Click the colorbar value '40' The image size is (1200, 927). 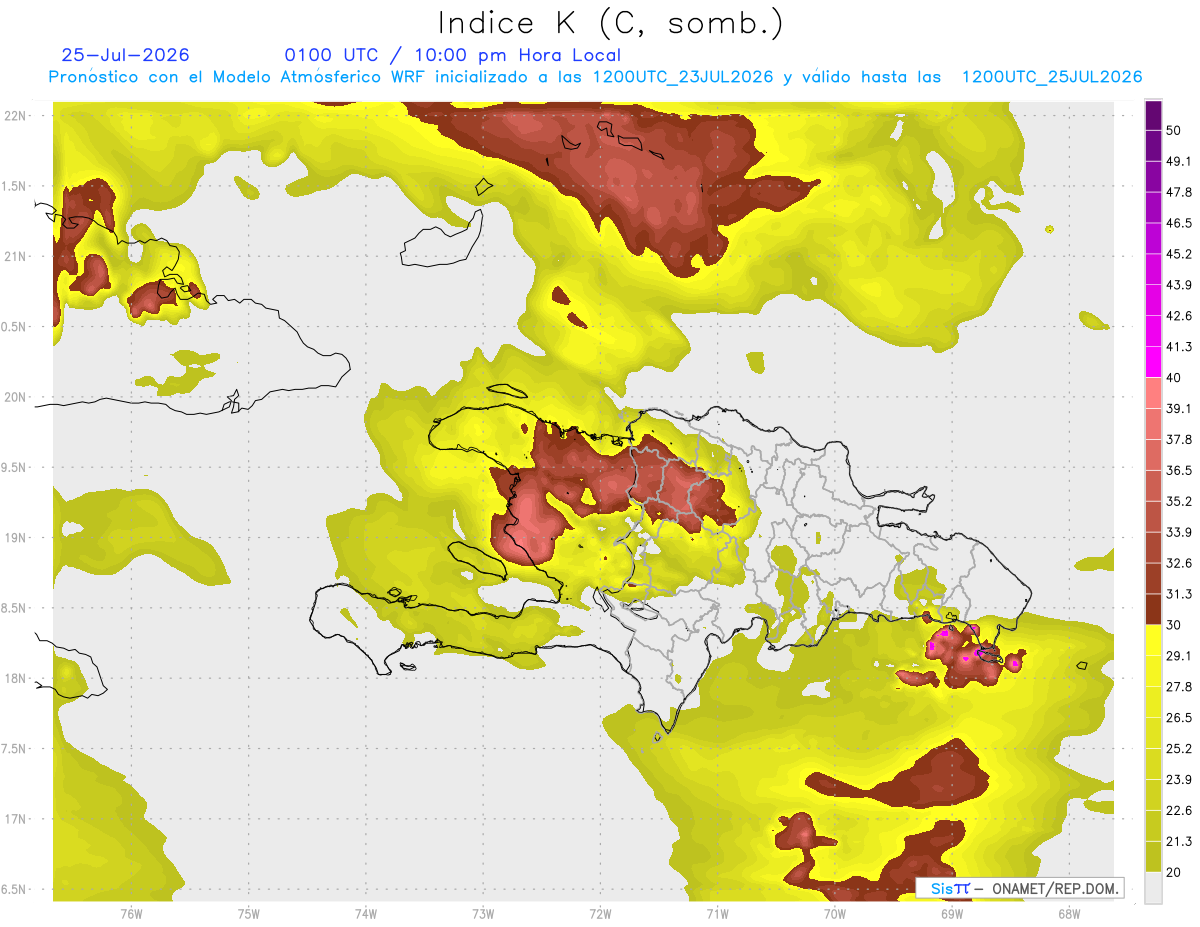1174,378
